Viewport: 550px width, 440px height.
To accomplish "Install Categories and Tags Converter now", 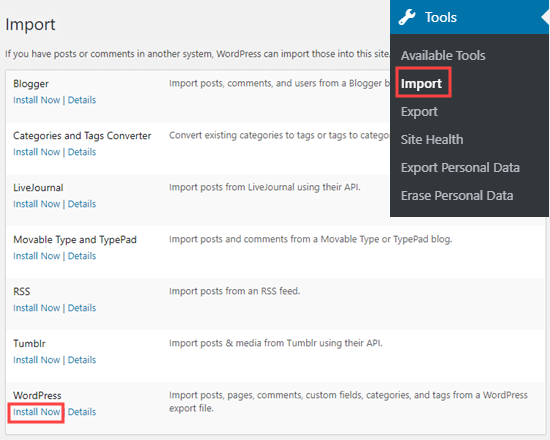I will (x=36, y=152).
